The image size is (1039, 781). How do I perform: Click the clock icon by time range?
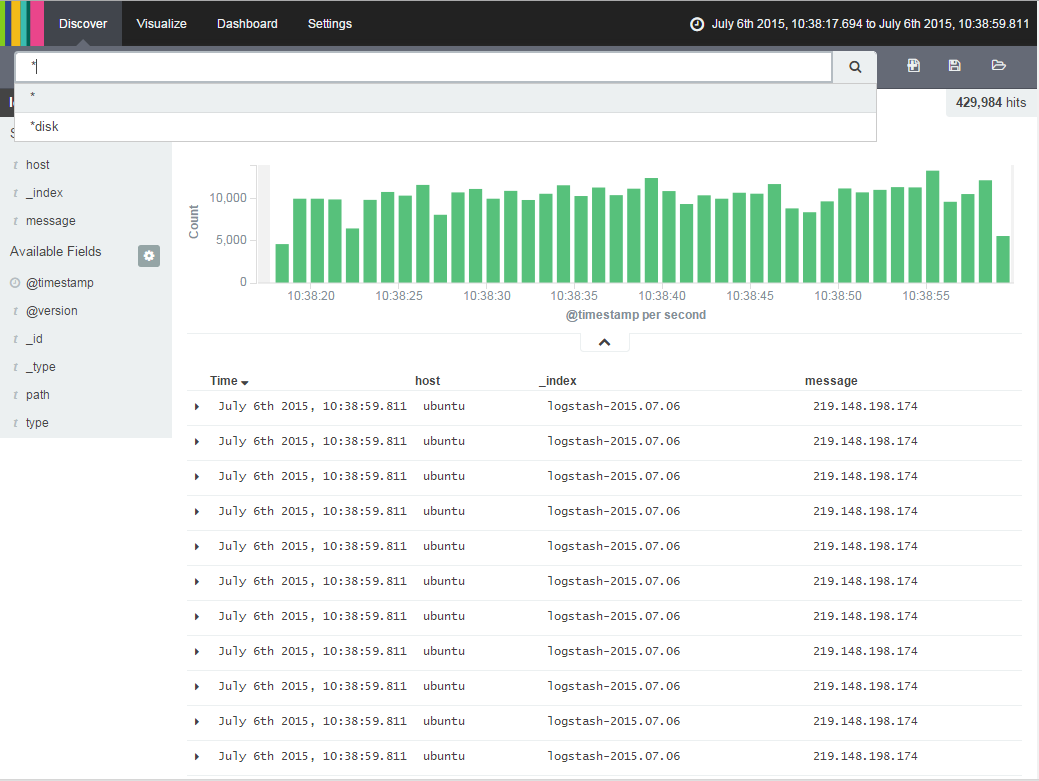click(x=697, y=25)
